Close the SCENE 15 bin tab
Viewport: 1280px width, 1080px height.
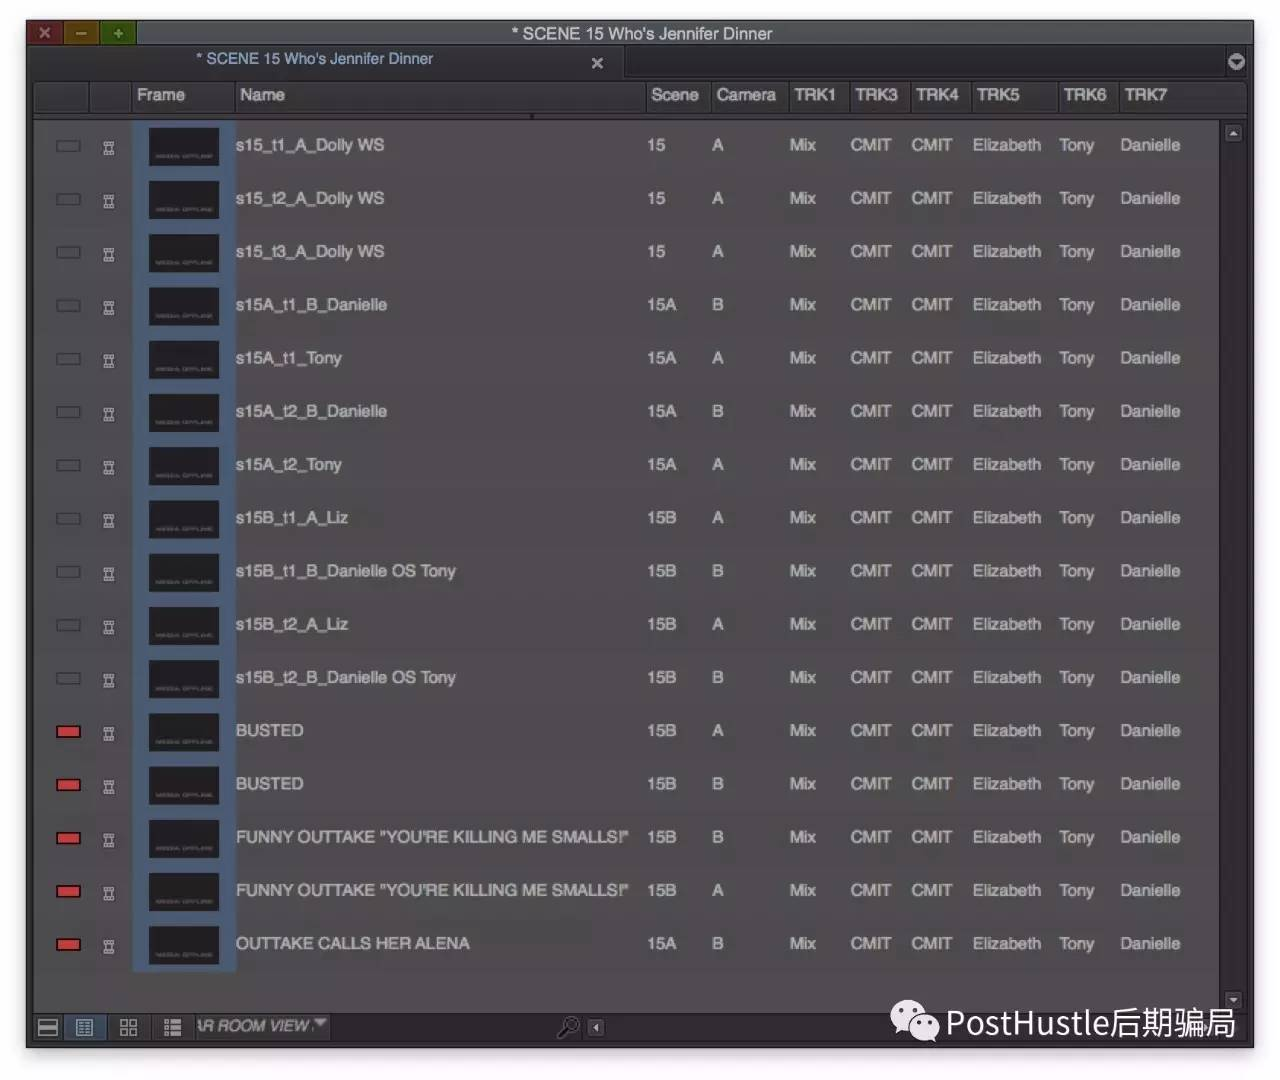597,63
